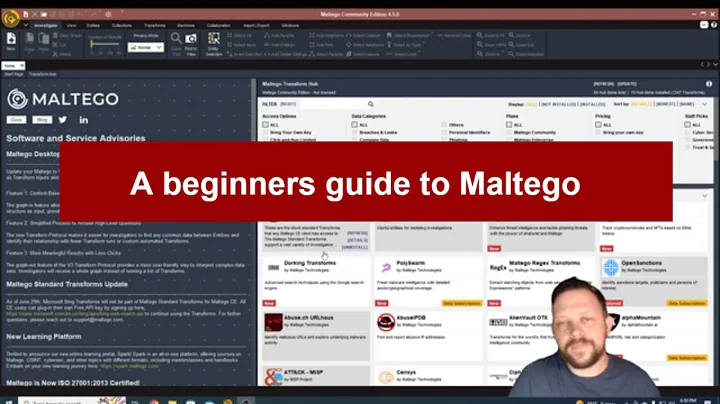Toggle Personal Identifiers data category
Image resolution: width=720 pixels, height=404 pixels.
point(444,132)
